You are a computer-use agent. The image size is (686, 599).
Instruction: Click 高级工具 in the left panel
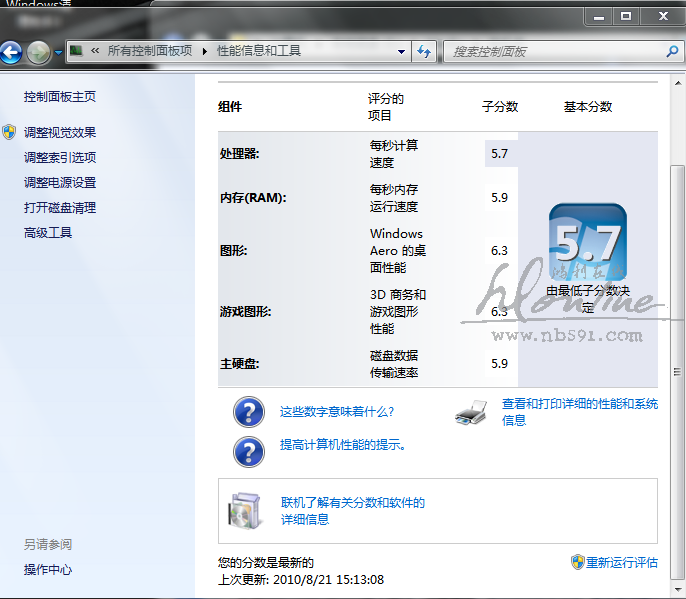[x=48, y=233]
